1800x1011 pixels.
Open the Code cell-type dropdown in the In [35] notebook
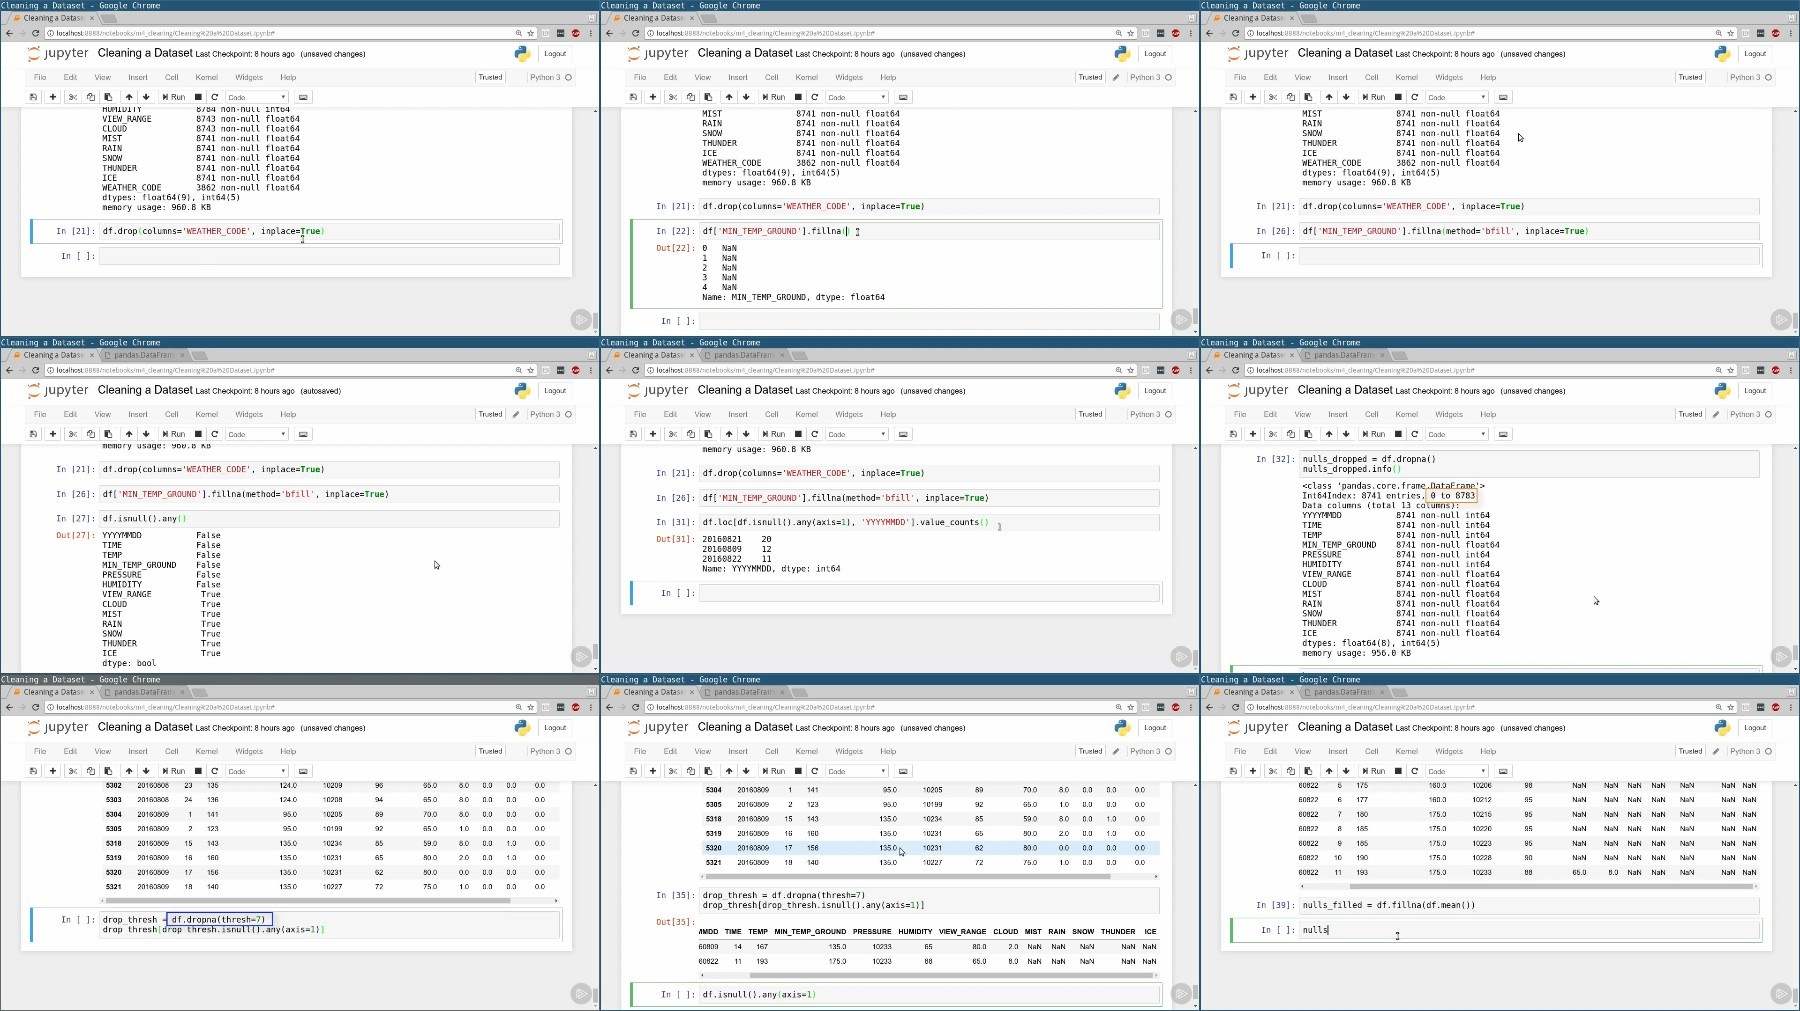point(857,771)
